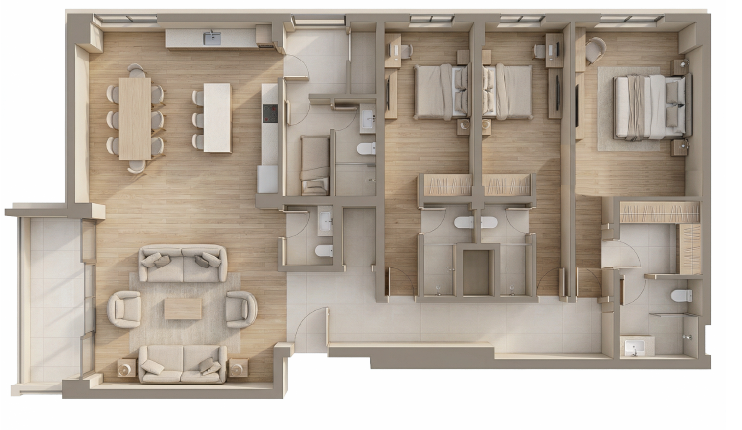Click the kitchen sink on the top counter
Viewport: 742px width, 430px height.
[212, 39]
